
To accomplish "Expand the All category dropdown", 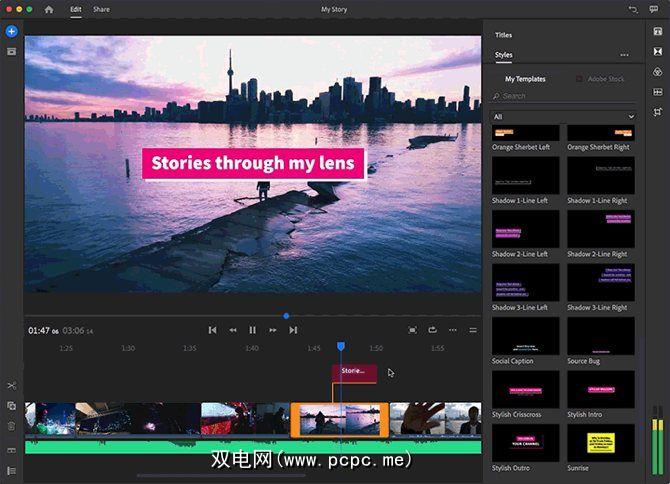I will pos(563,117).
